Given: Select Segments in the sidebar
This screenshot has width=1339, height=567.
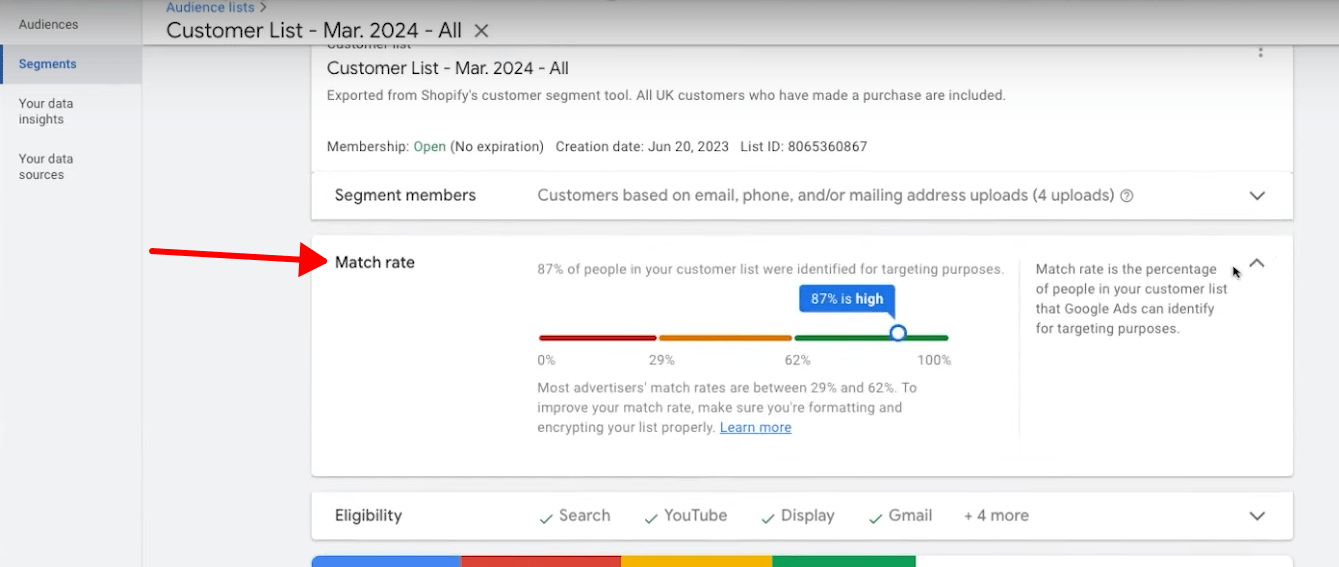Looking at the screenshot, I should (48, 64).
